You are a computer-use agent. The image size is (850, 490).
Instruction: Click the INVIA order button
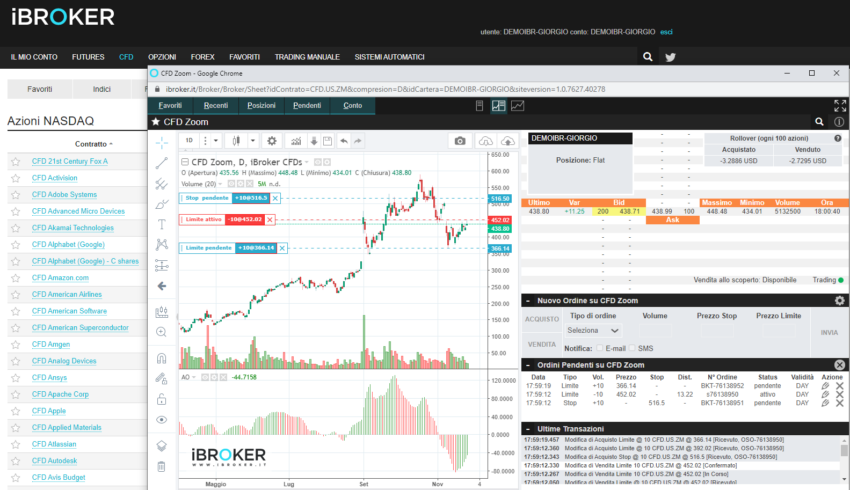pyautogui.click(x=829, y=332)
